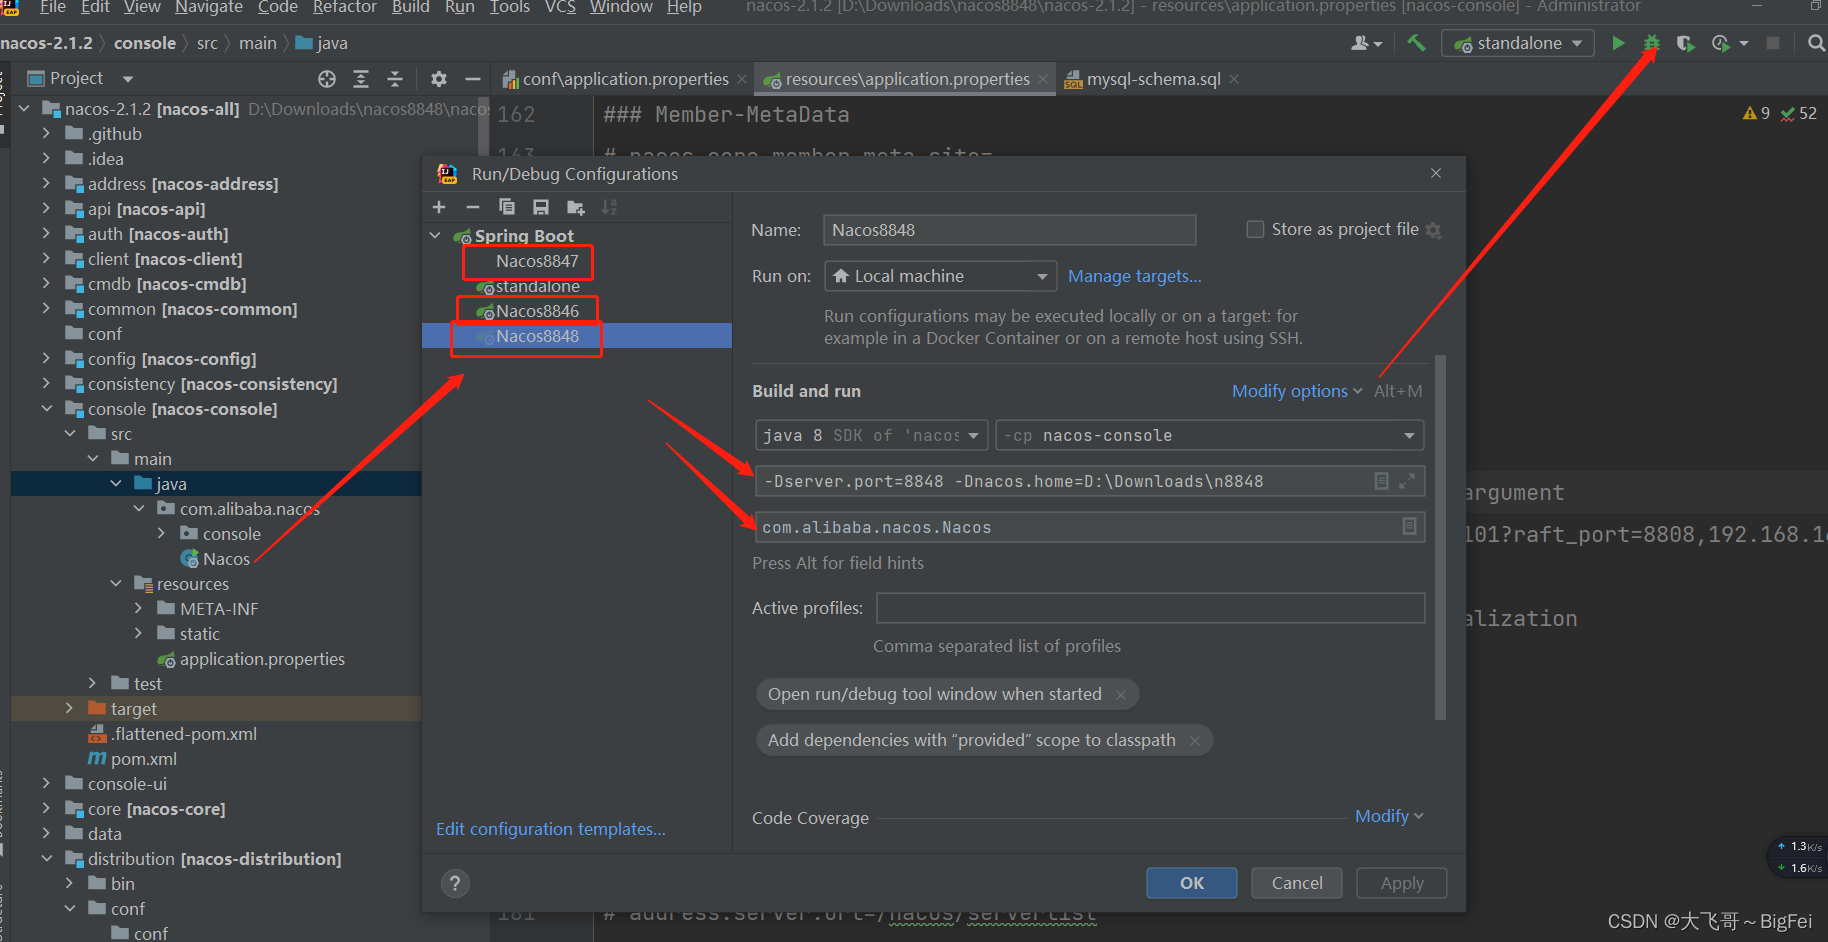Sort configurations alphabetically icon
Viewport: 1828px width, 942px height.
click(x=609, y=207)
